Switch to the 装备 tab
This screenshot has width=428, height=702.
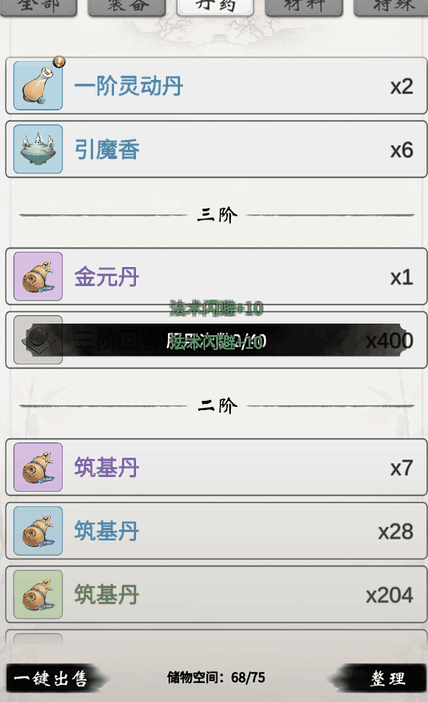[x=127, y=7]
